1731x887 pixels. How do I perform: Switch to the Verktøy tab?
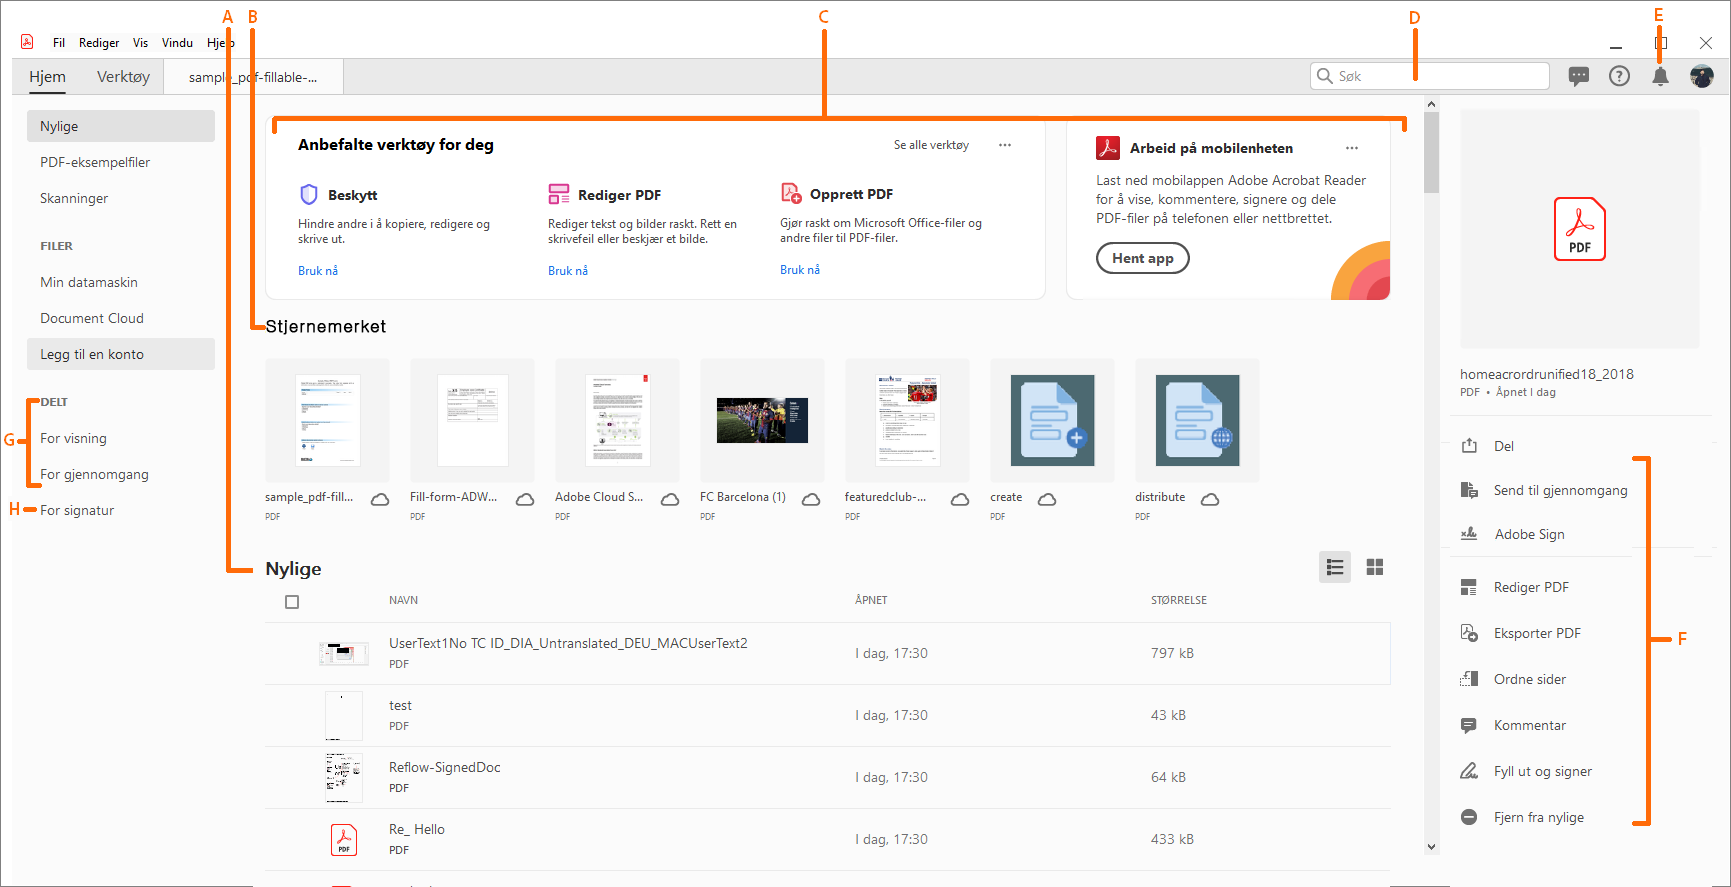[x=123, y=77]
